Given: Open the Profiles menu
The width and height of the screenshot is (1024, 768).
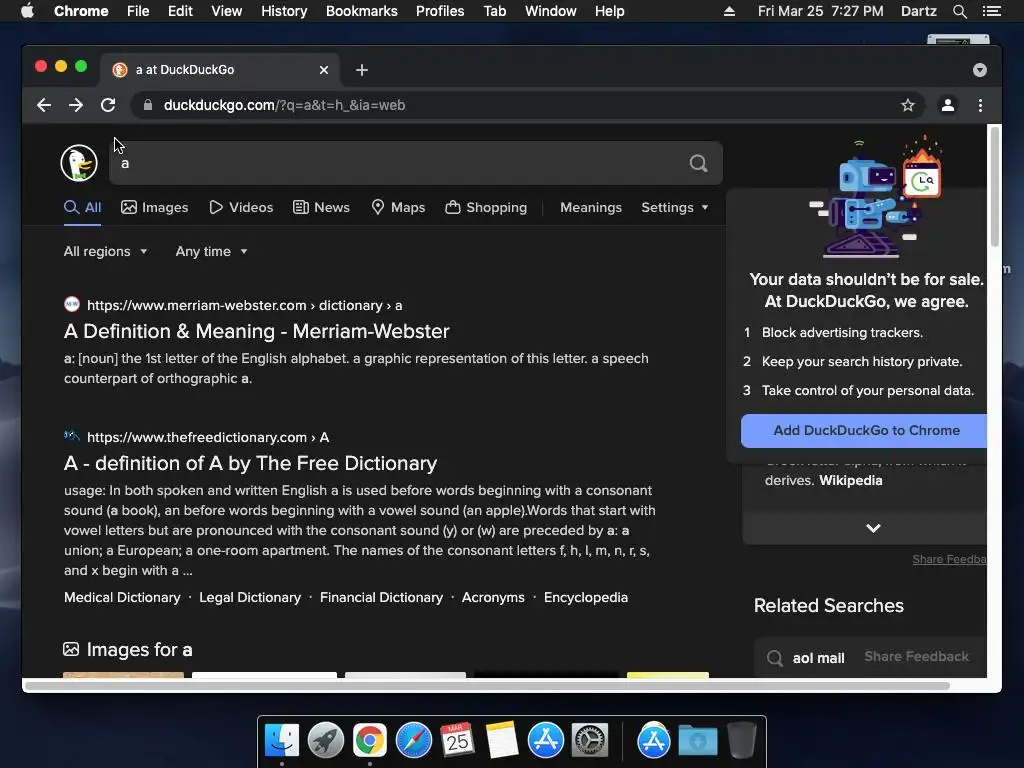Looking at the screenshot, I should (x=440, y=11).
